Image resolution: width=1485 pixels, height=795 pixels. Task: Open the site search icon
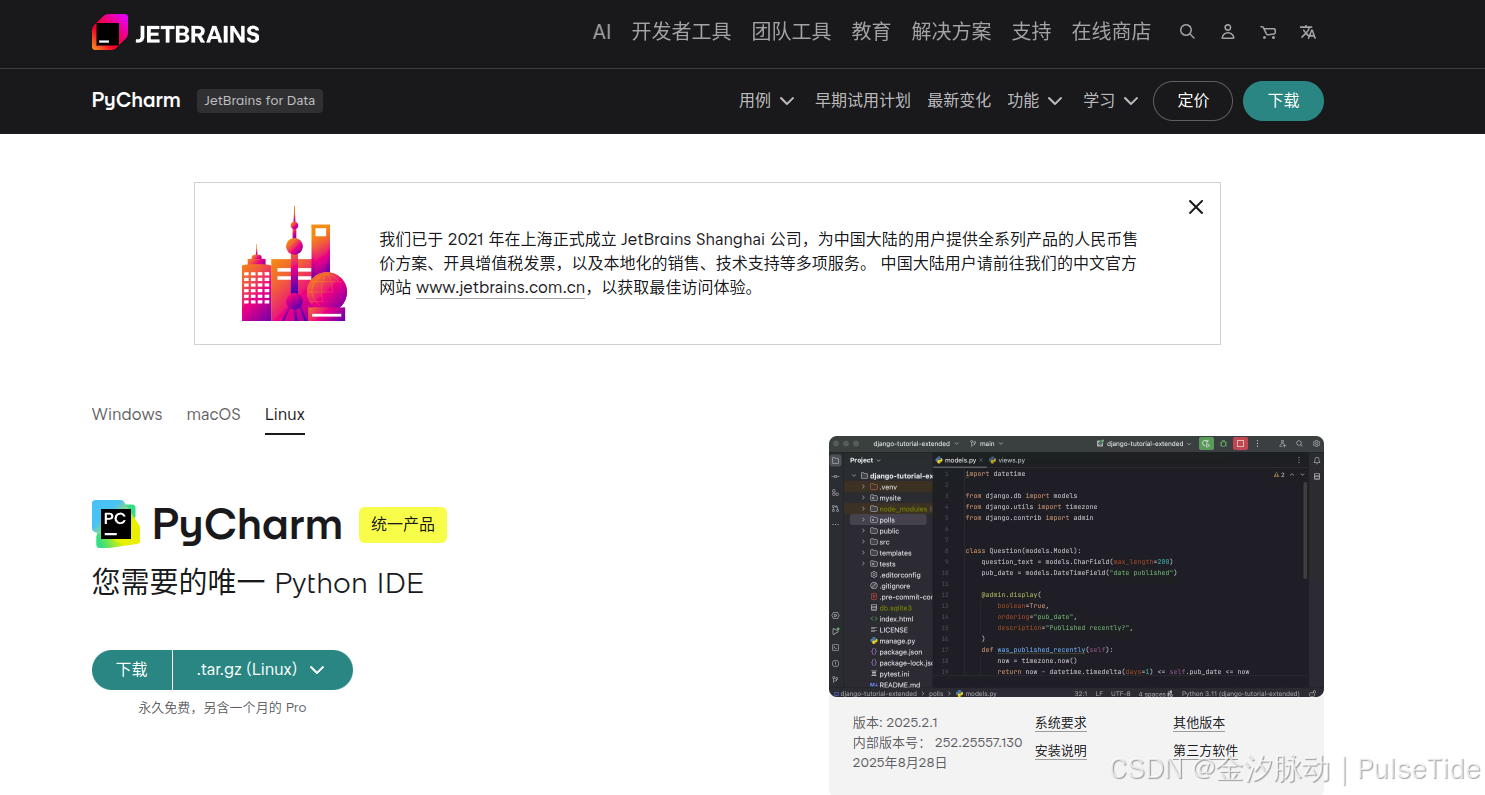coord(1187,32)
